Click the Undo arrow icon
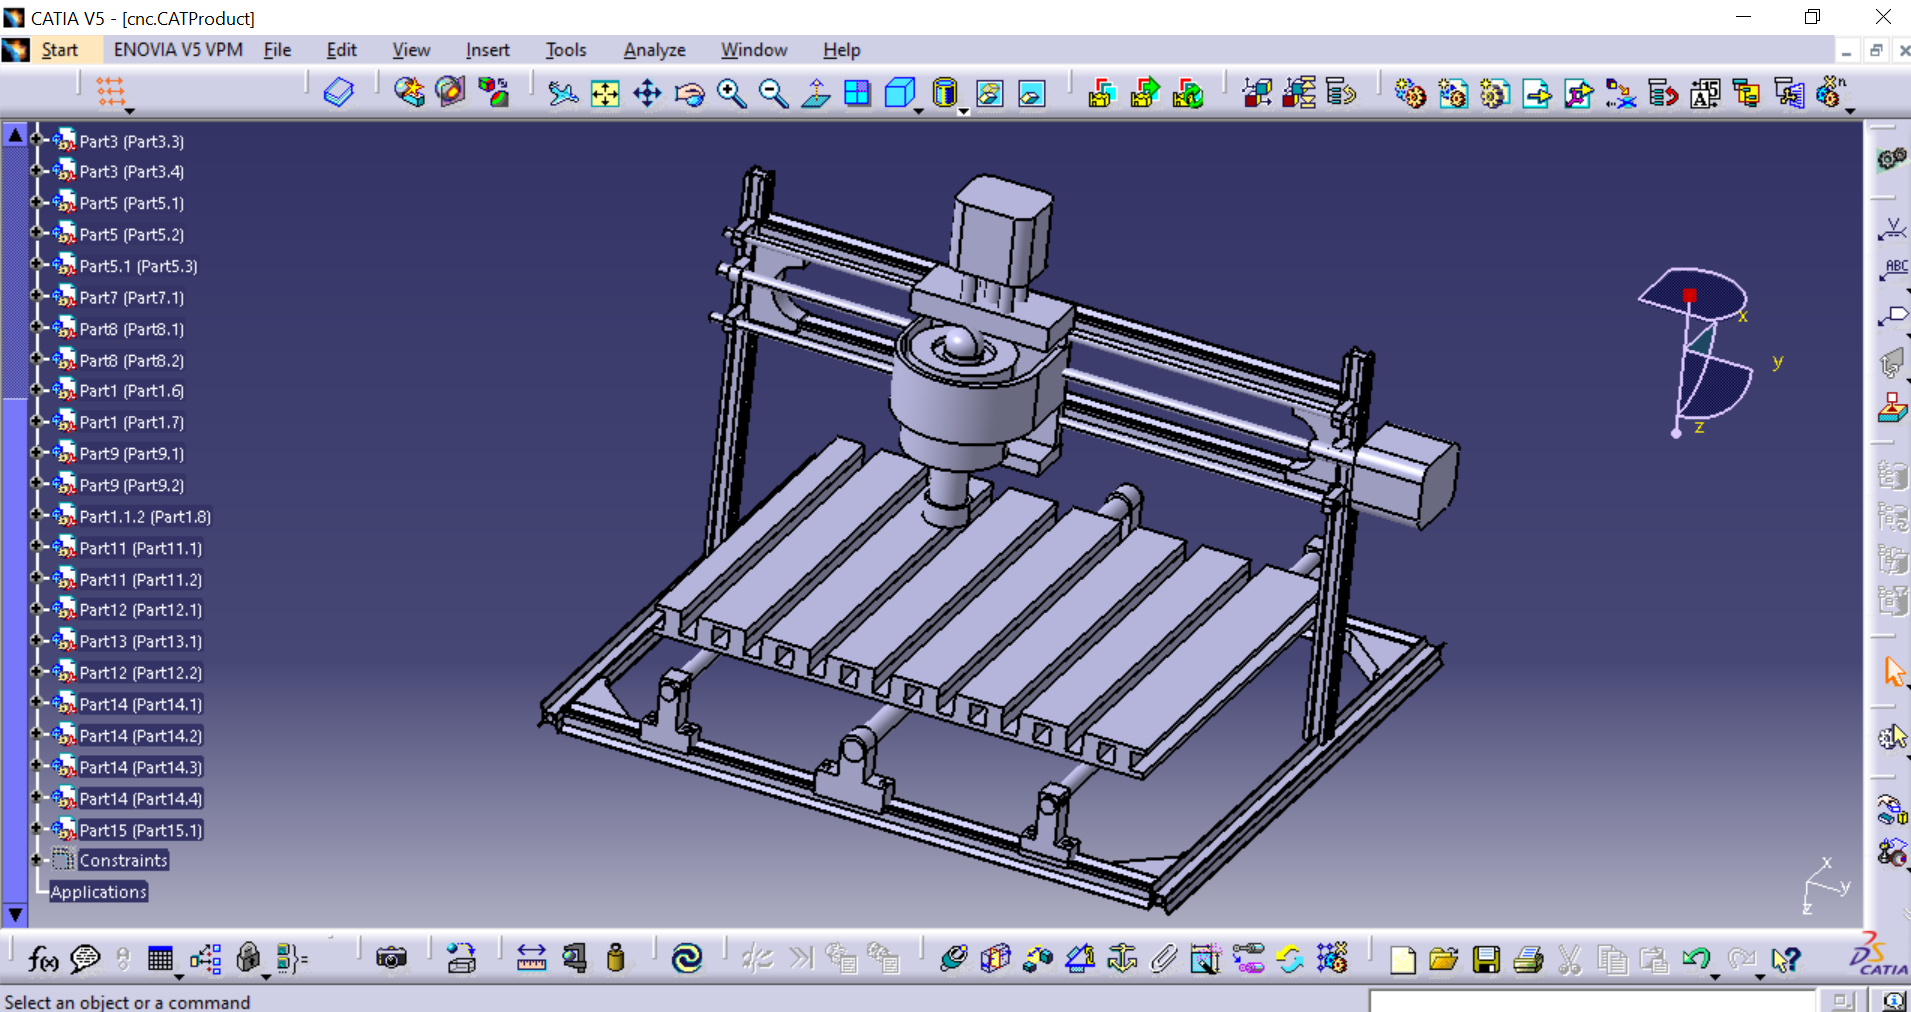This screenshot has height=1012, width=1911. click(1696, 961)
